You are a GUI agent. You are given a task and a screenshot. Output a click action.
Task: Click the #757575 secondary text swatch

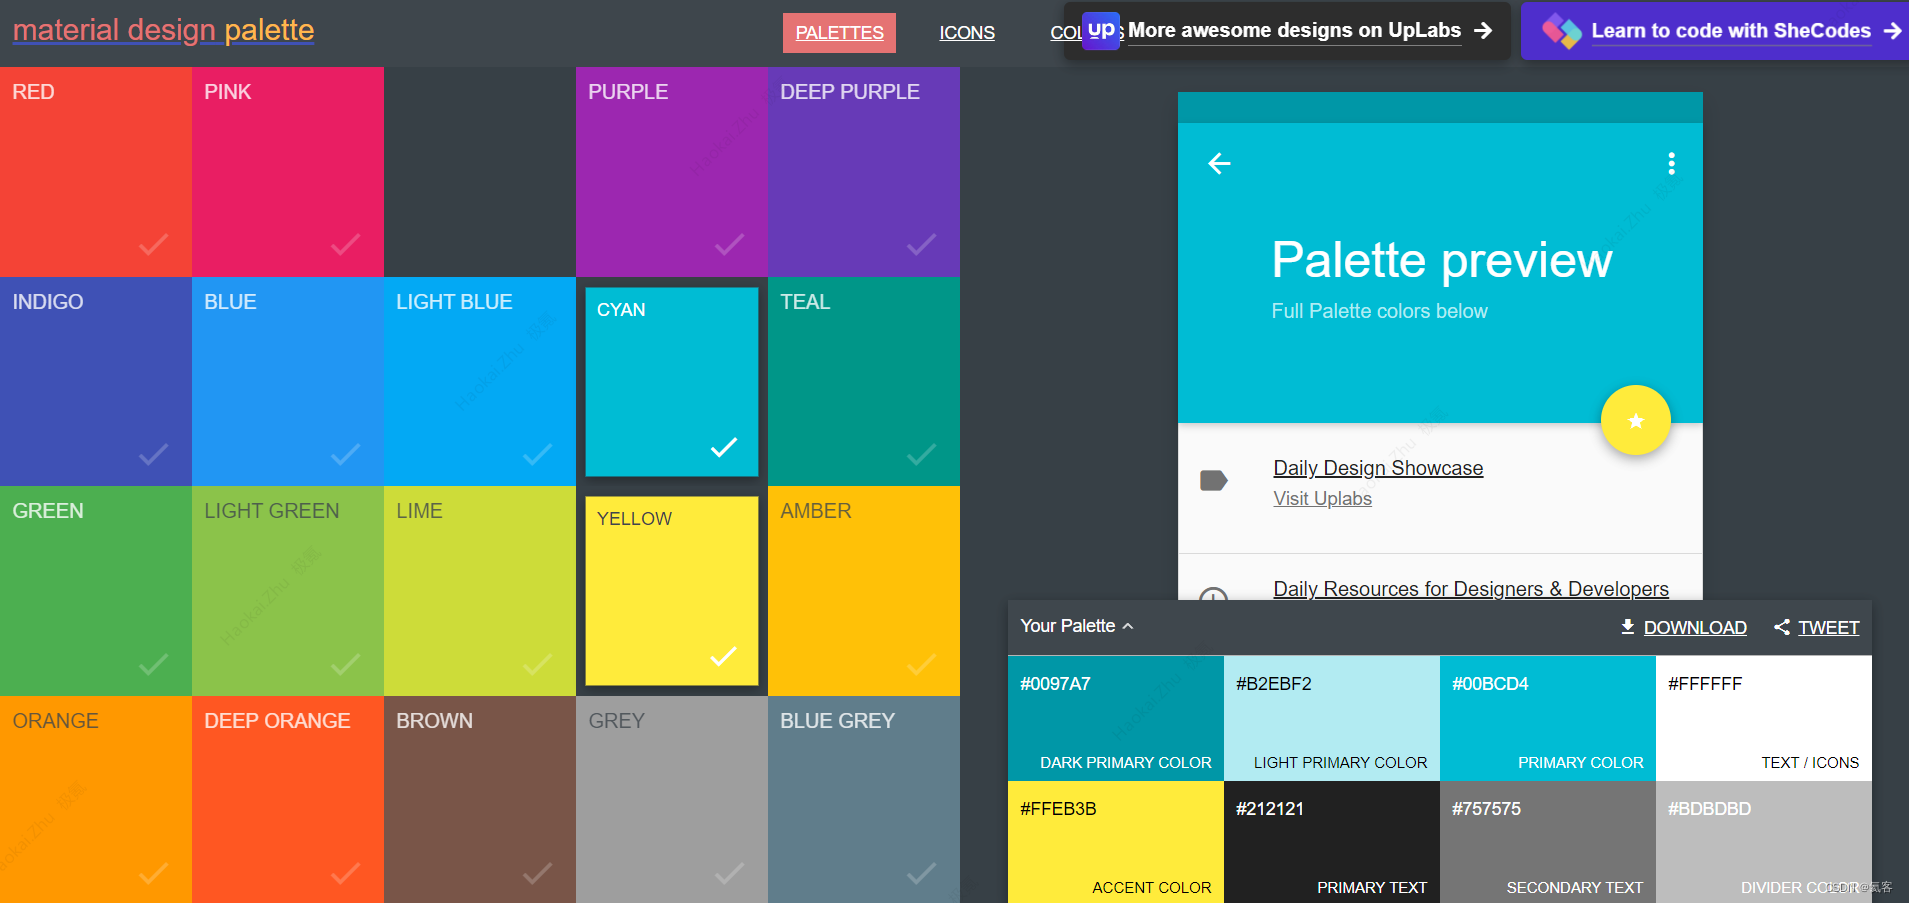pyautogui.click(x=1548, y=842)
